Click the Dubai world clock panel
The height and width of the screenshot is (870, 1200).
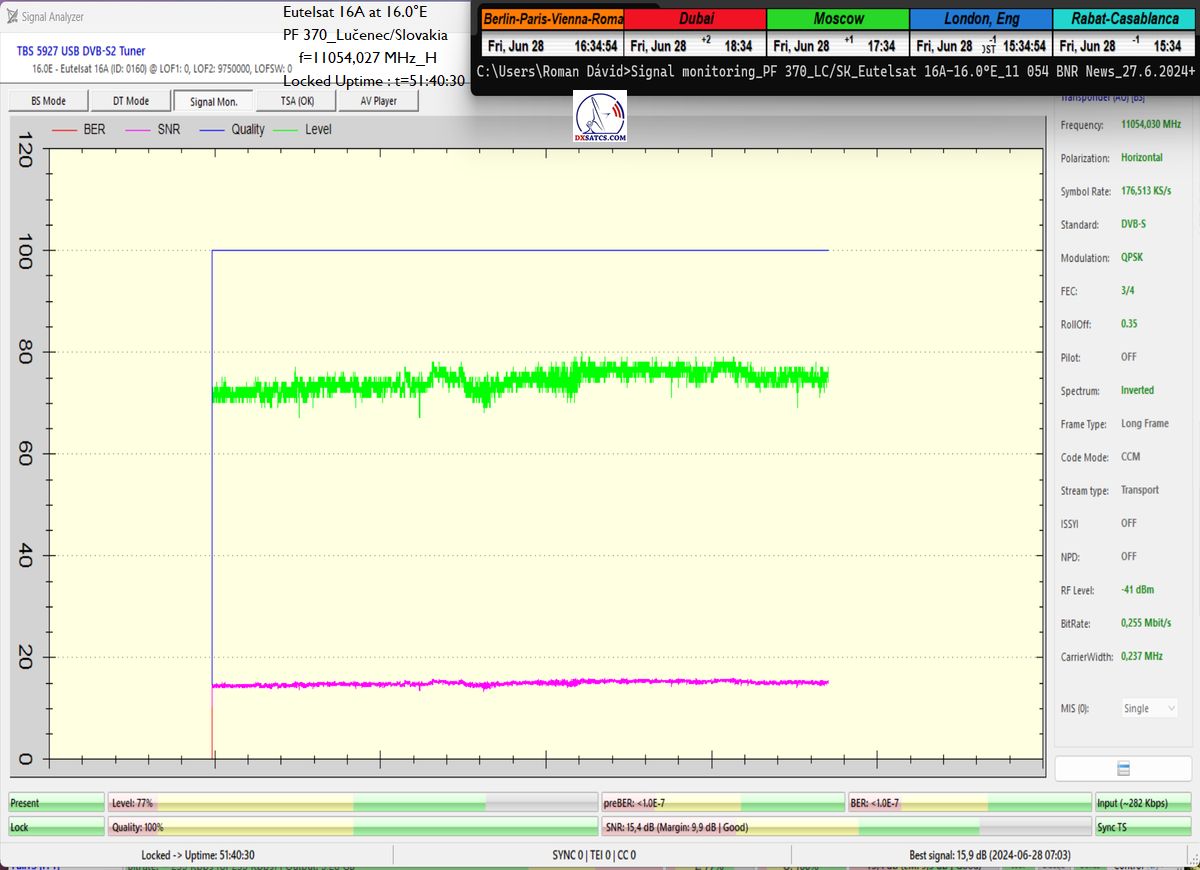point(695,33)
